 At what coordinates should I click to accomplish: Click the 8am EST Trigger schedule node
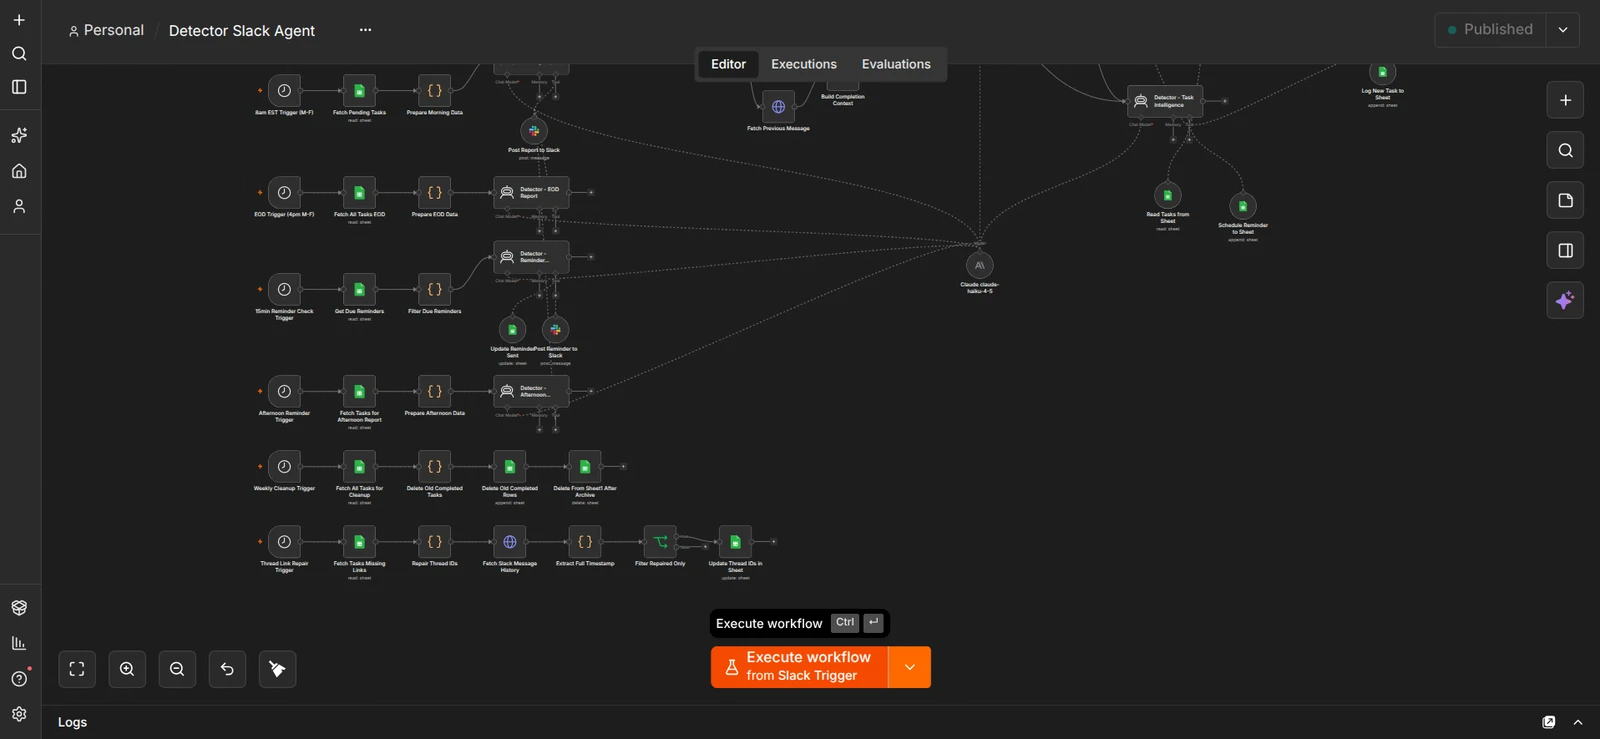tap(284, 91)
